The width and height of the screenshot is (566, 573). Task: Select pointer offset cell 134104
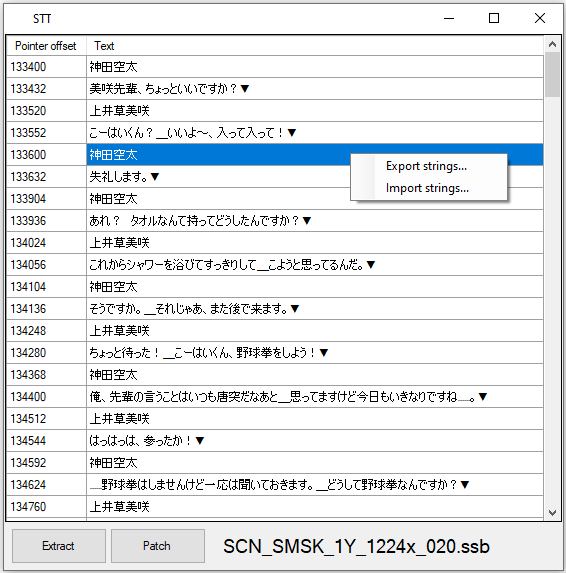(x=46, y=287)
